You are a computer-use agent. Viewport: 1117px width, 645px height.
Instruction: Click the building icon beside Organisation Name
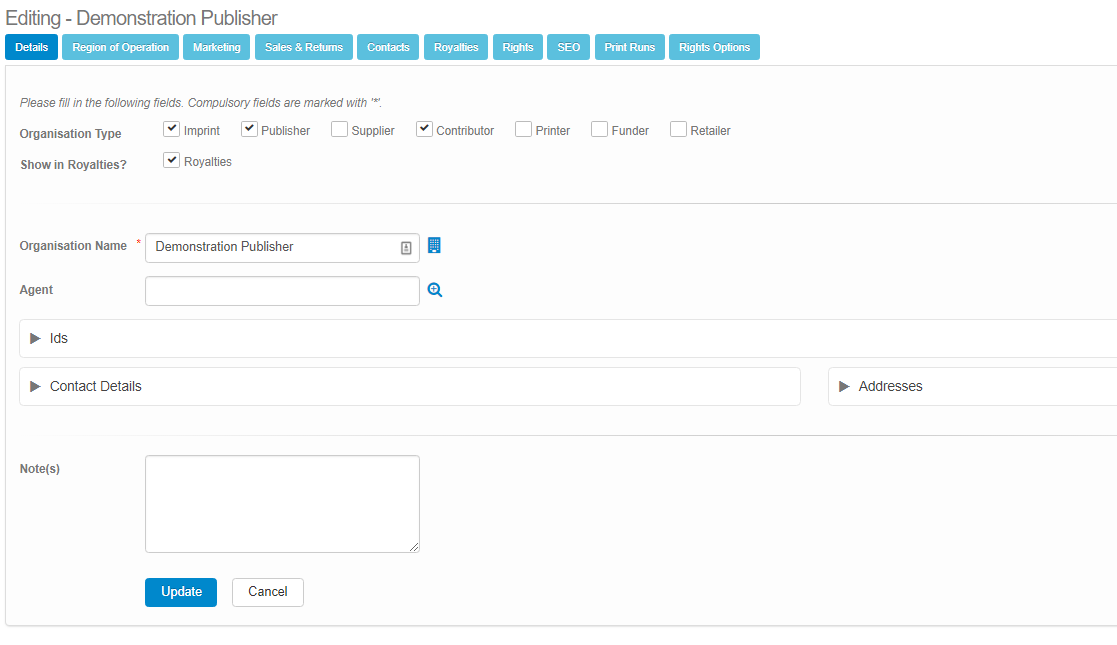[x=434, y=246]
